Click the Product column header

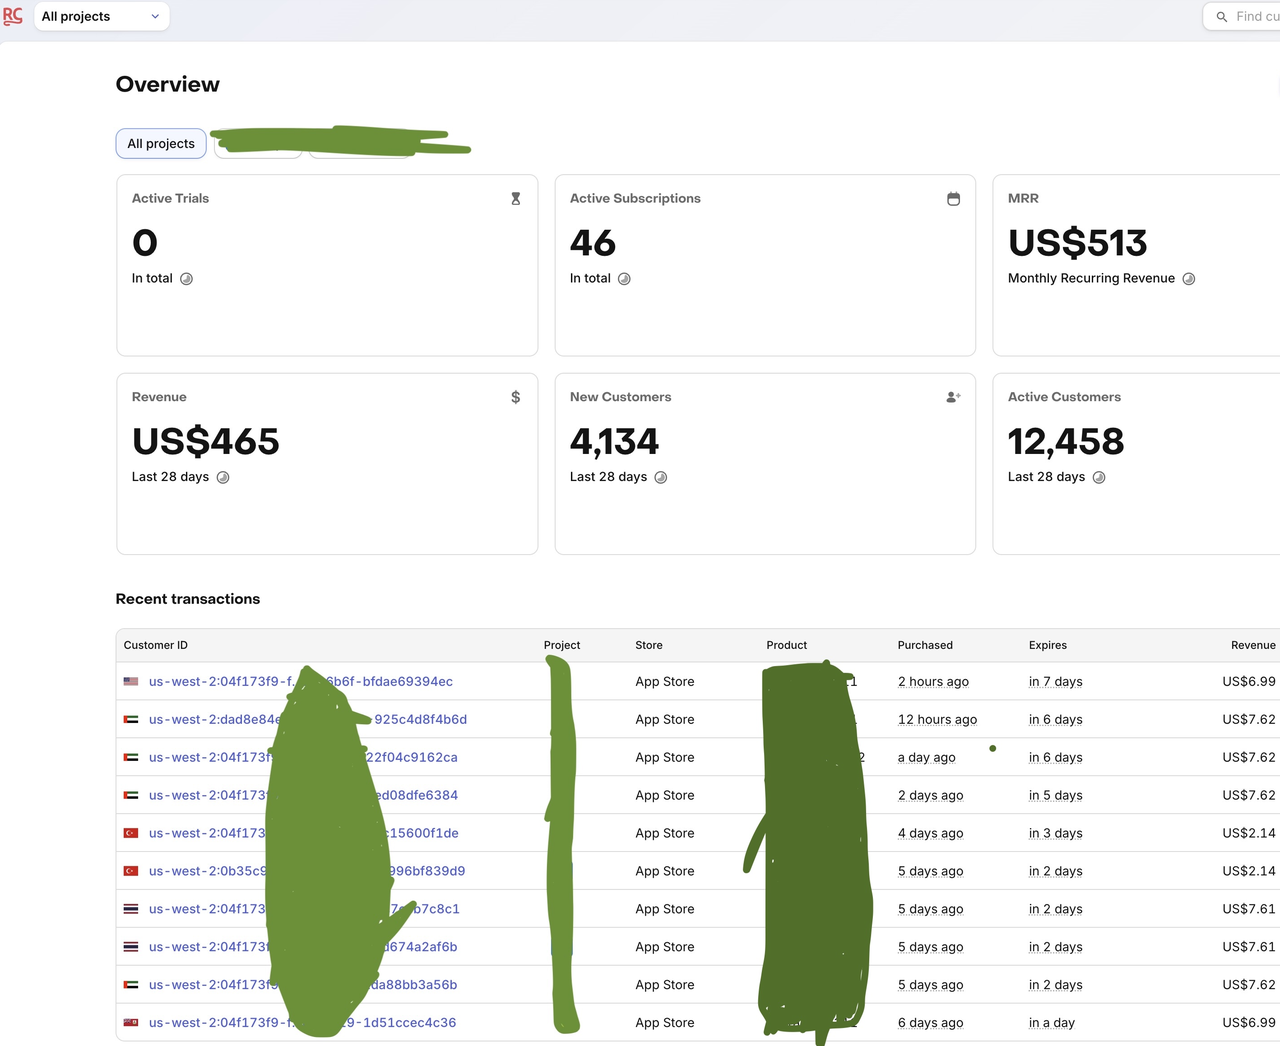787,645
